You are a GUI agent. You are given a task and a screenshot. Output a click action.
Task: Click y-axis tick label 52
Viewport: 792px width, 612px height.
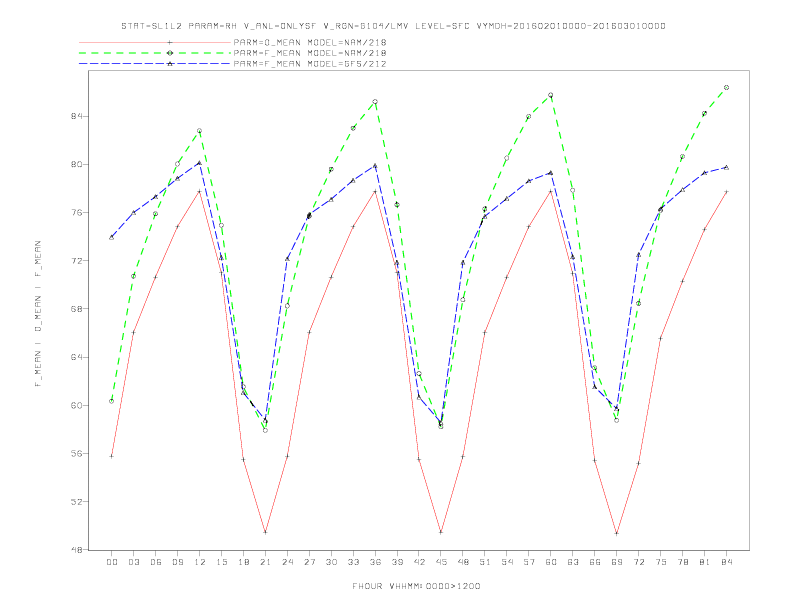[77, 502]
